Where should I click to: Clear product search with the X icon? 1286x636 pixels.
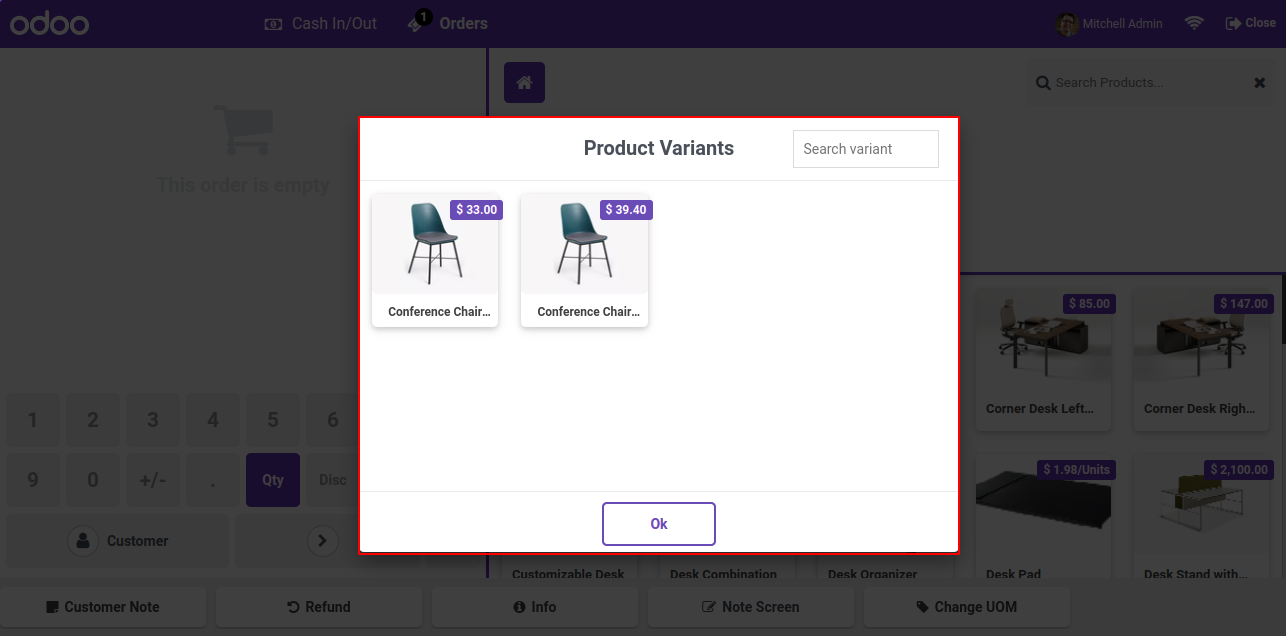click(x=1260, y=83)
